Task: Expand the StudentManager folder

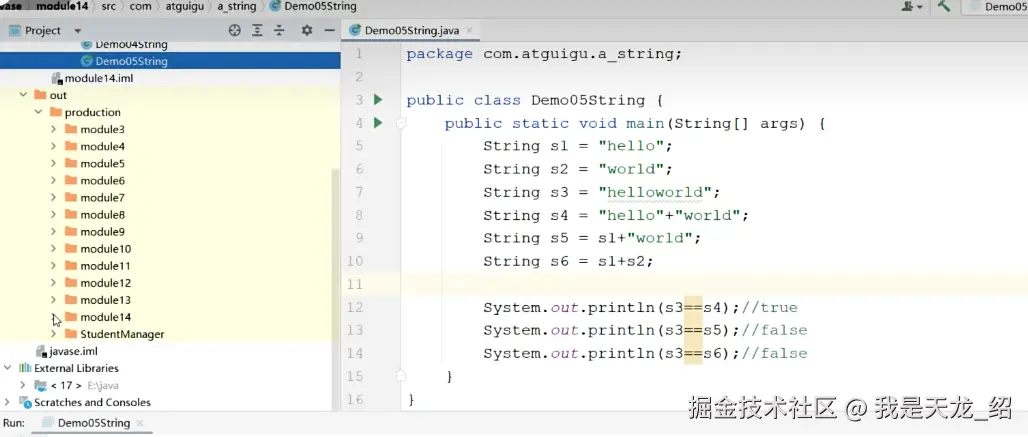Action: pos(54,333)
